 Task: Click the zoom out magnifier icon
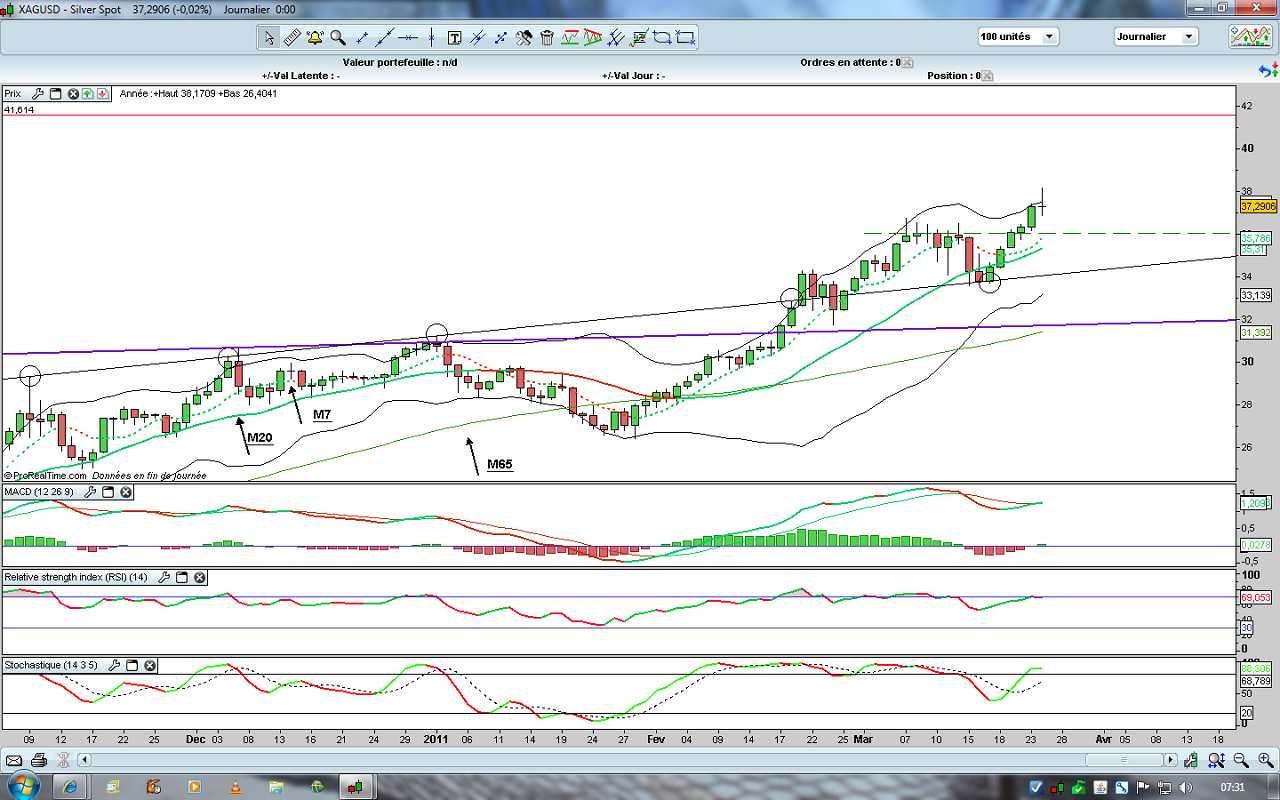coord(1242,760)
